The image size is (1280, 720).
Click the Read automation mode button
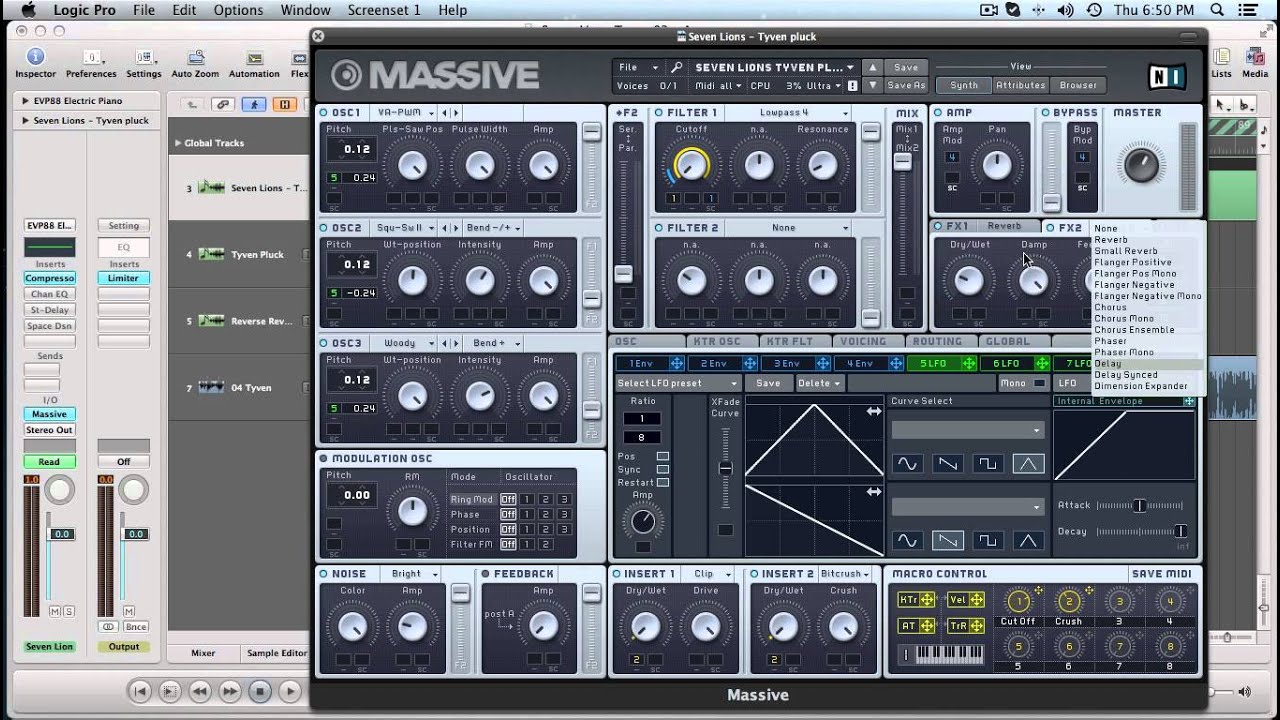[x=49, y=462]
